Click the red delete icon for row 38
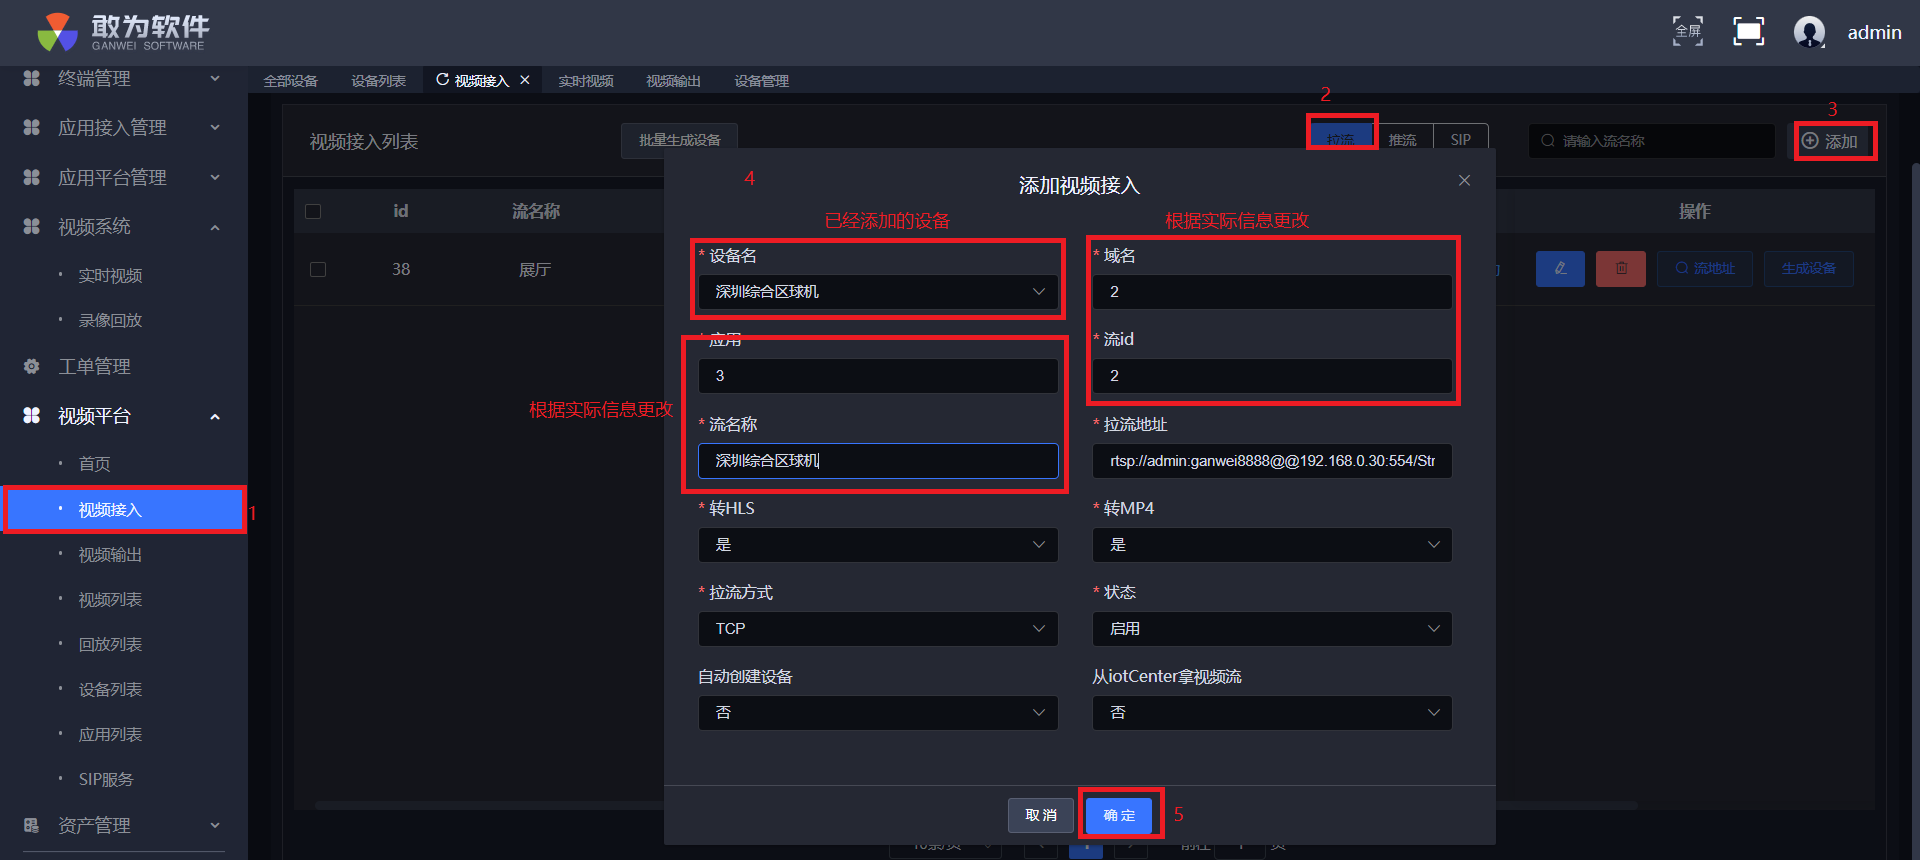The height and width of the screenshot is (860, 1920). pos(1621,268)
